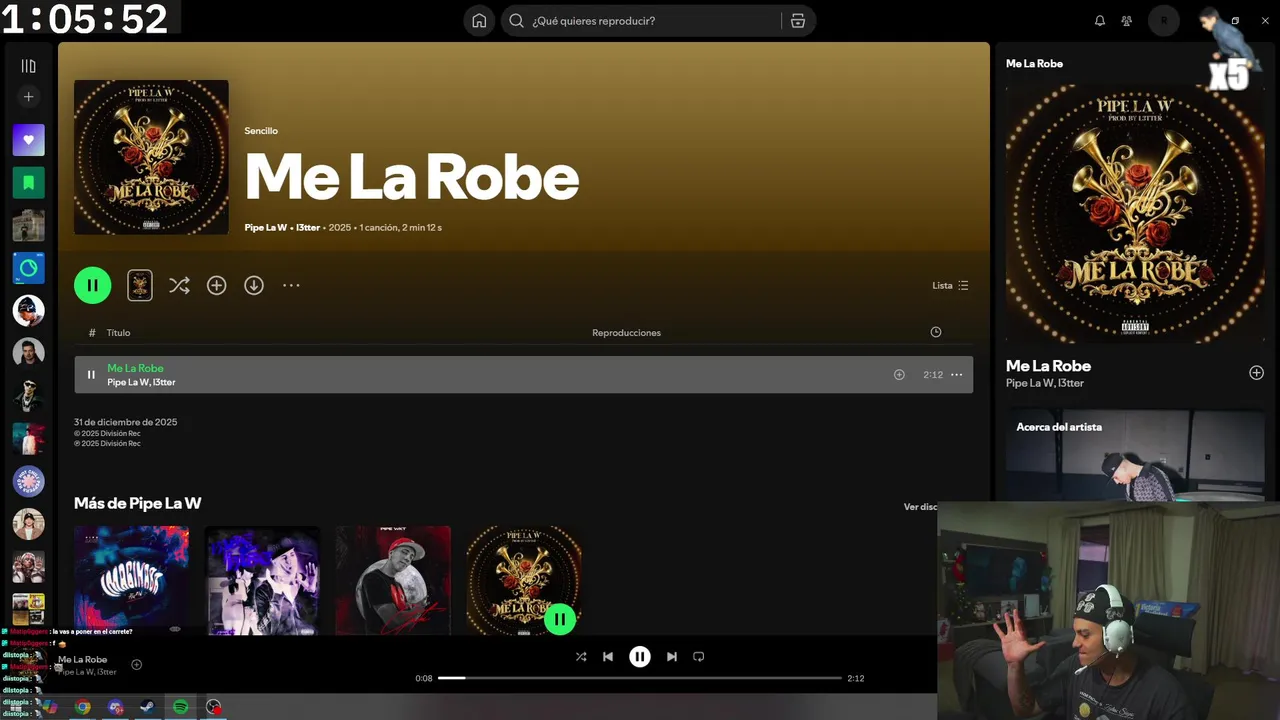Open the Friend Activity people icon
Screen dimensions: 1280x720
[1127, 21]
